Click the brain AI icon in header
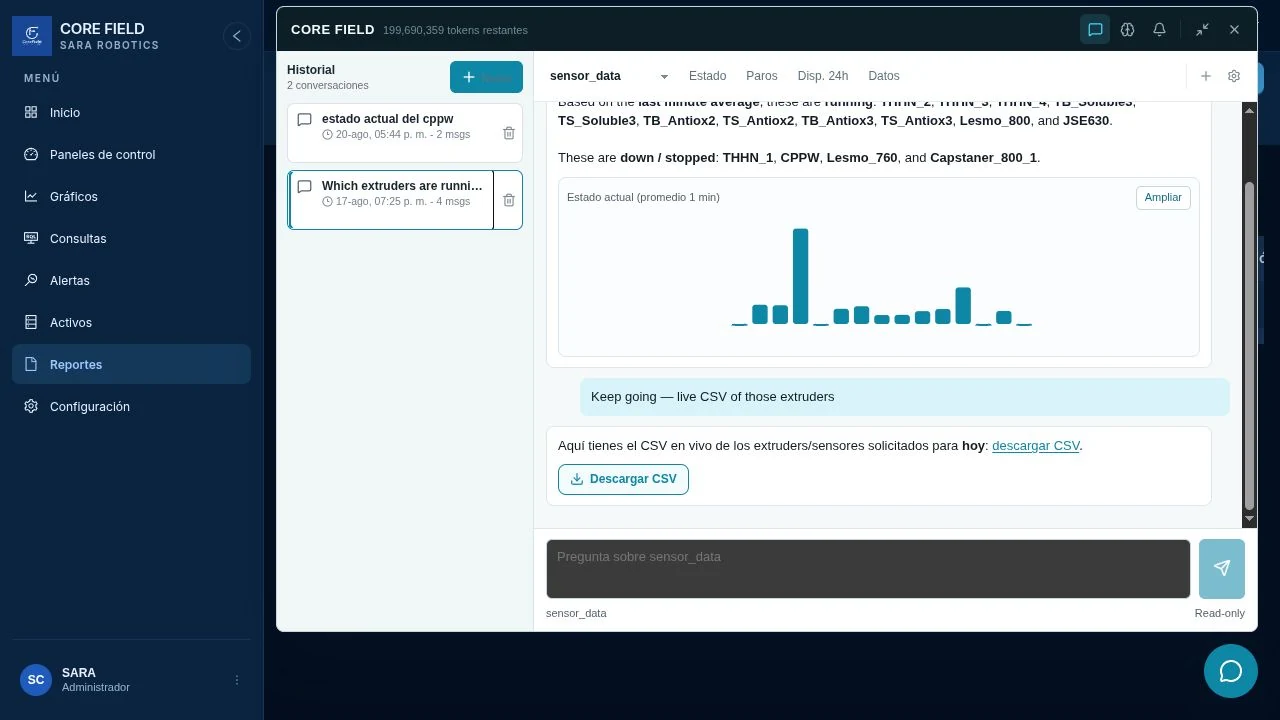 [x=1127, y=30]
